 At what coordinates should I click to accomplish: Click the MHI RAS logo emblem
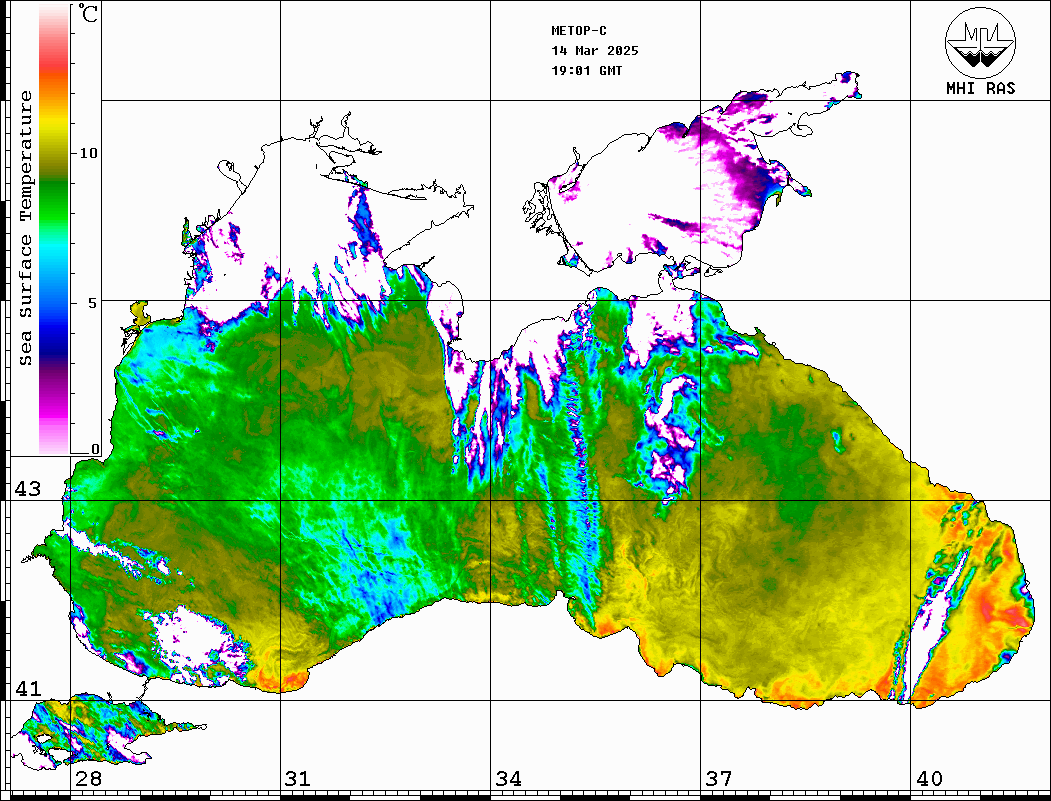click(980, 42)
